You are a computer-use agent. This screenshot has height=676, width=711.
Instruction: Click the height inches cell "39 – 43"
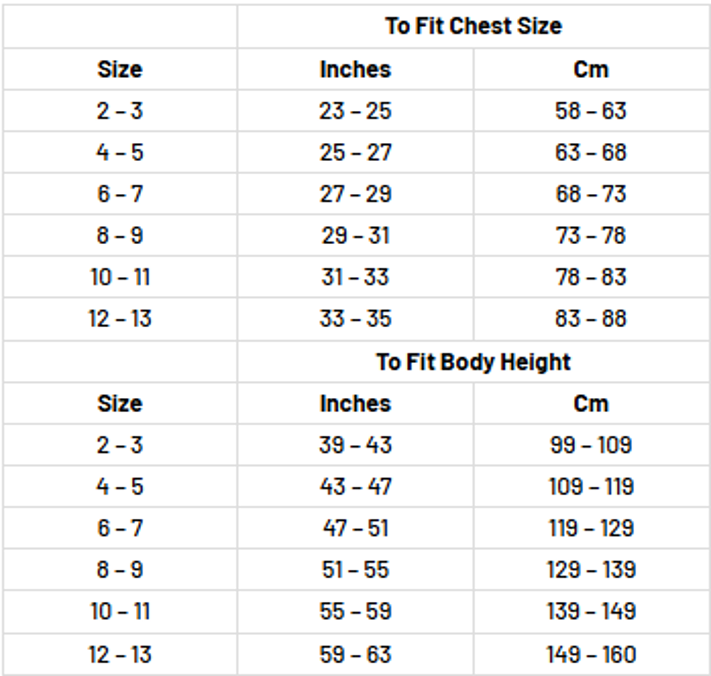[355, 445]
